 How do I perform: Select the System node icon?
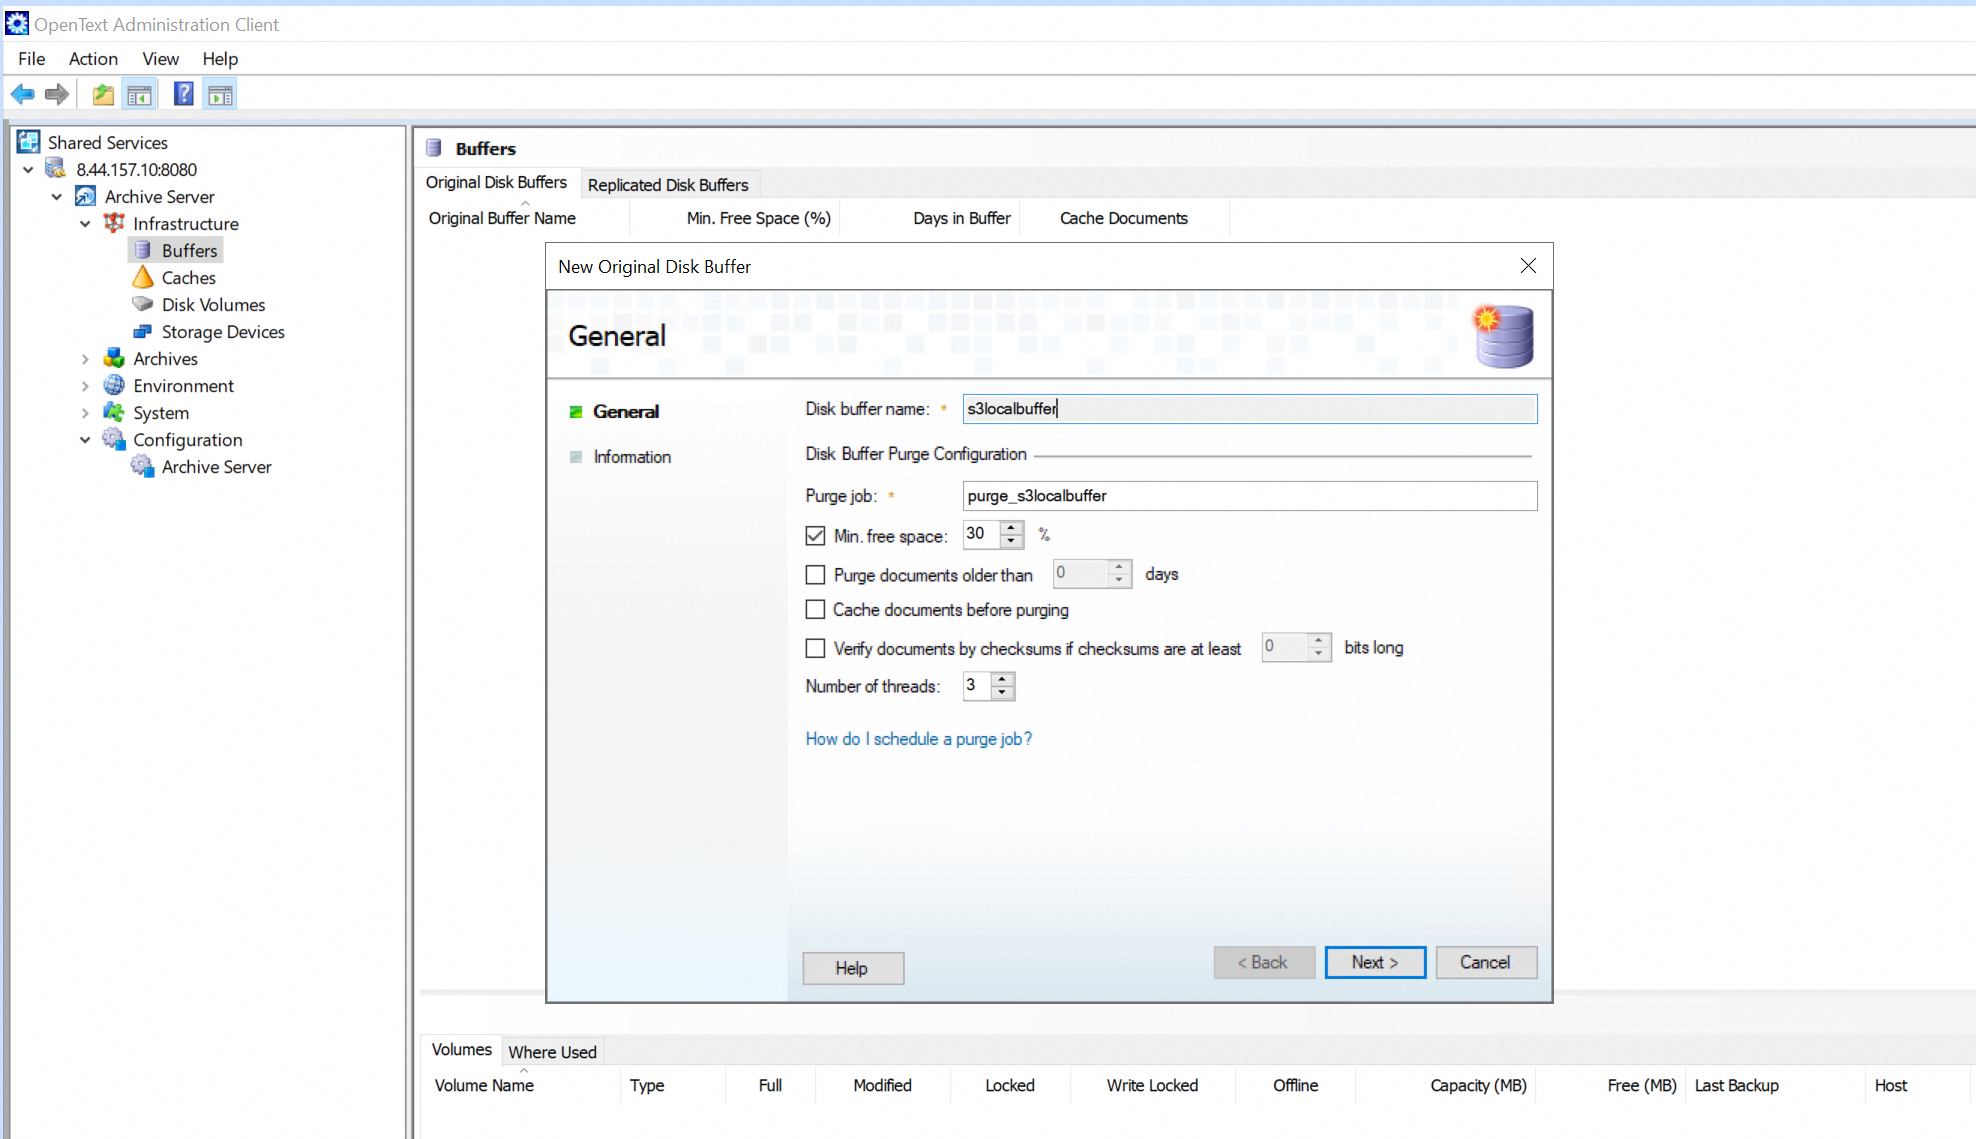pos(115,412)
